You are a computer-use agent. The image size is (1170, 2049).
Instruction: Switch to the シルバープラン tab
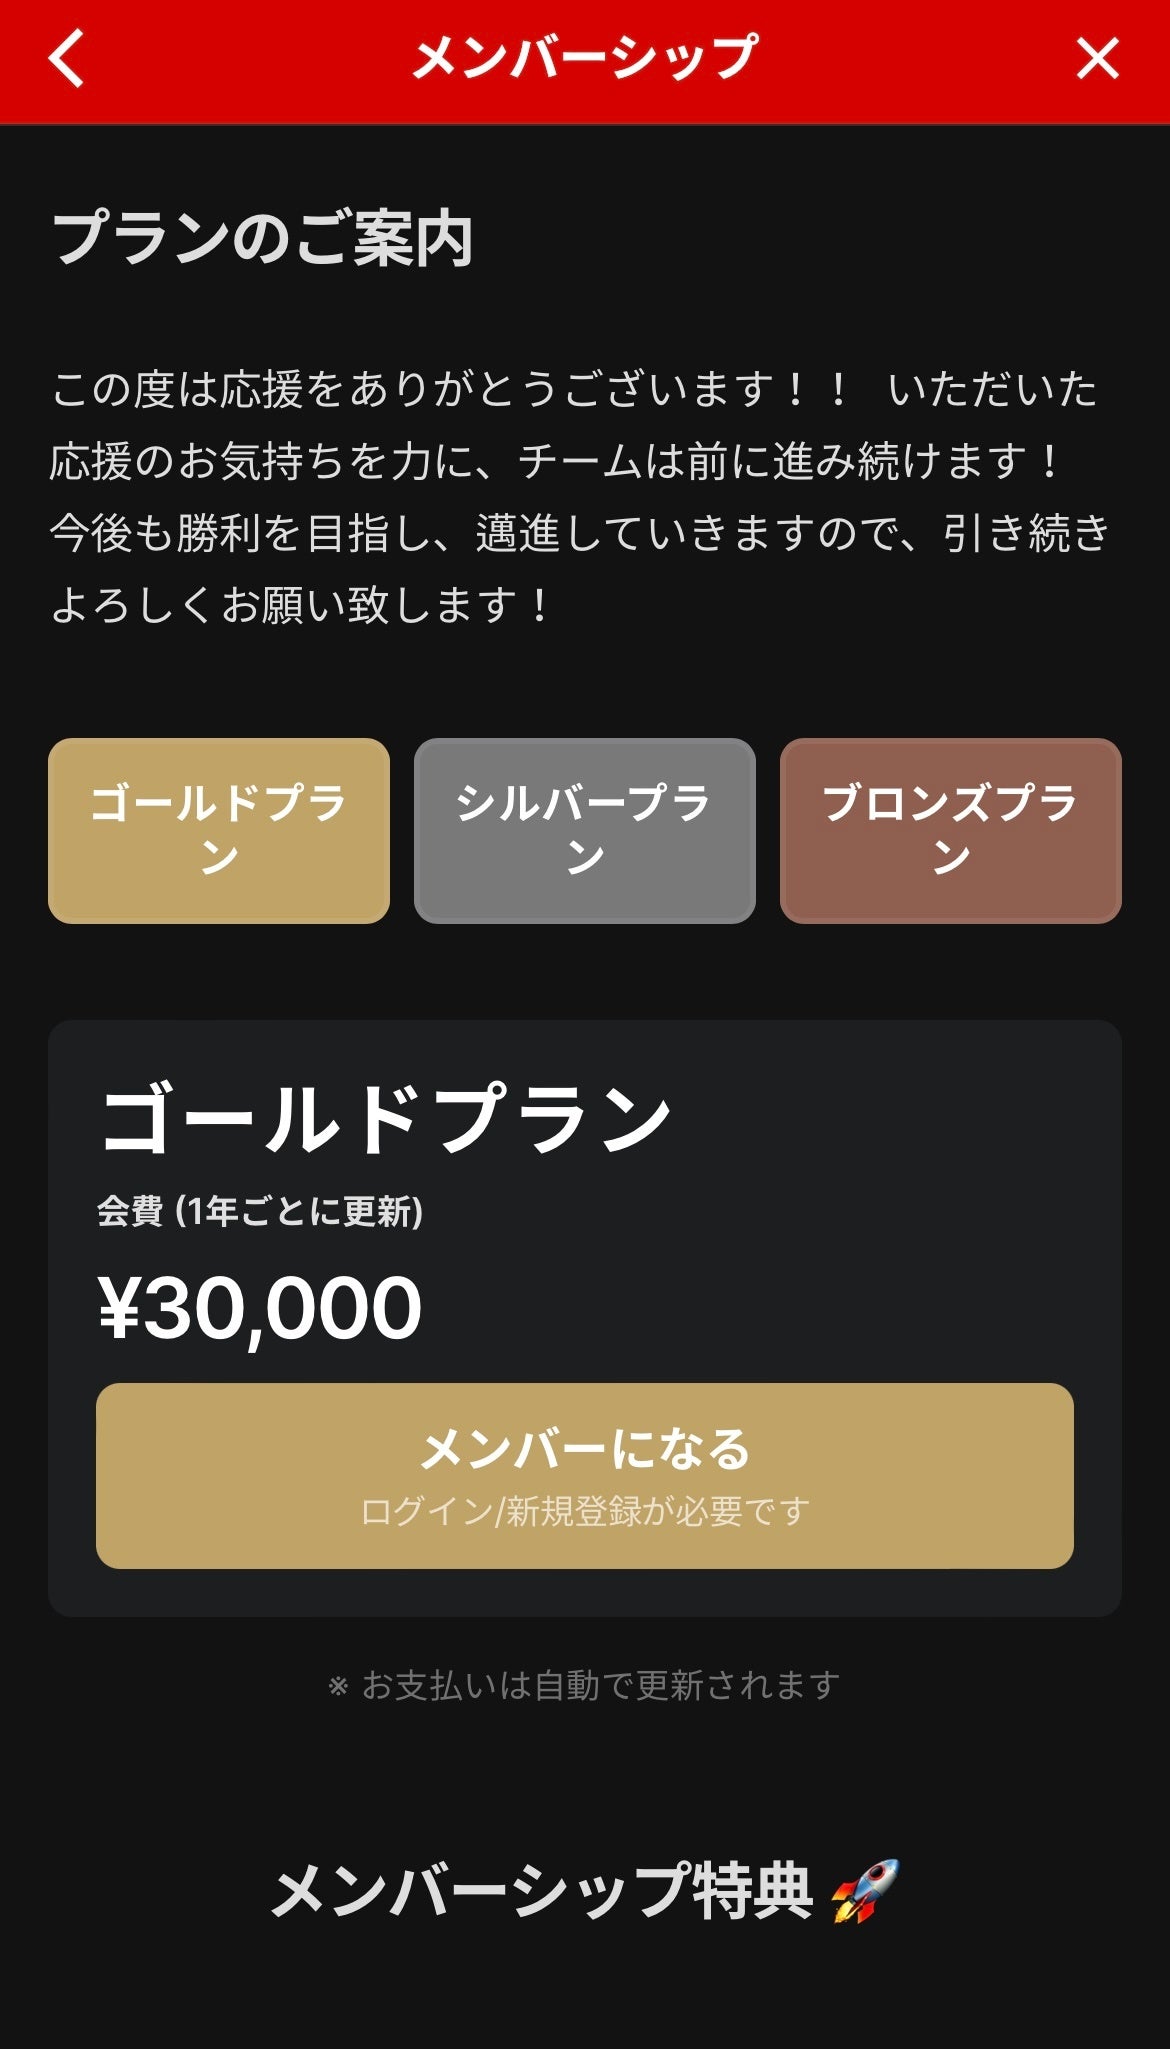(584, 830)
